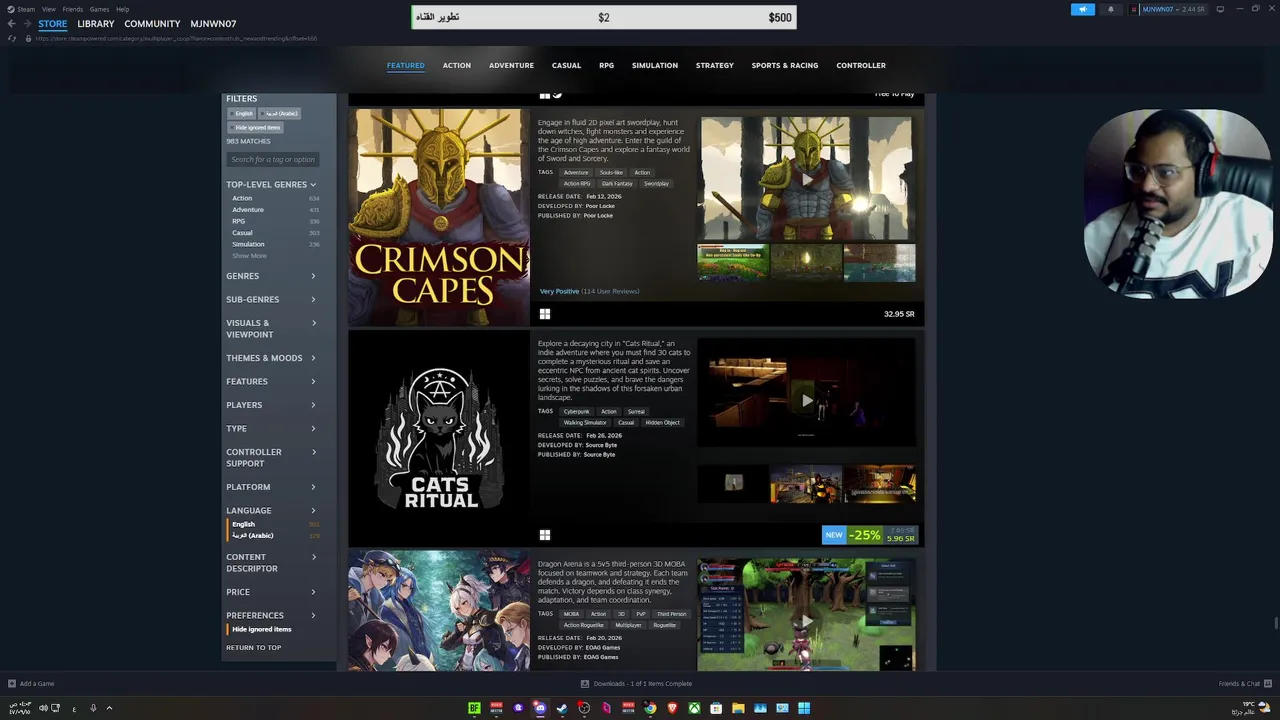Open the Steam menu
Image resolution: width=1280 pixels, height=720 pixels.
point(26,9)
